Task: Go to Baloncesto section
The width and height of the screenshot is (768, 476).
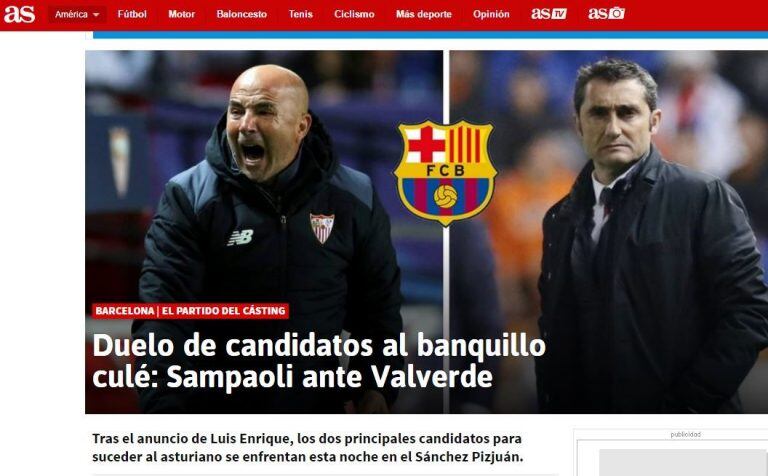Action: [241, 14]
